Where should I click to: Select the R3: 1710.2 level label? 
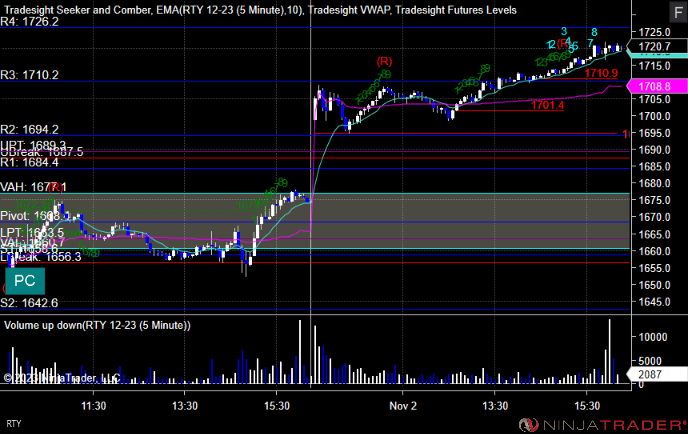coord(29,75)
